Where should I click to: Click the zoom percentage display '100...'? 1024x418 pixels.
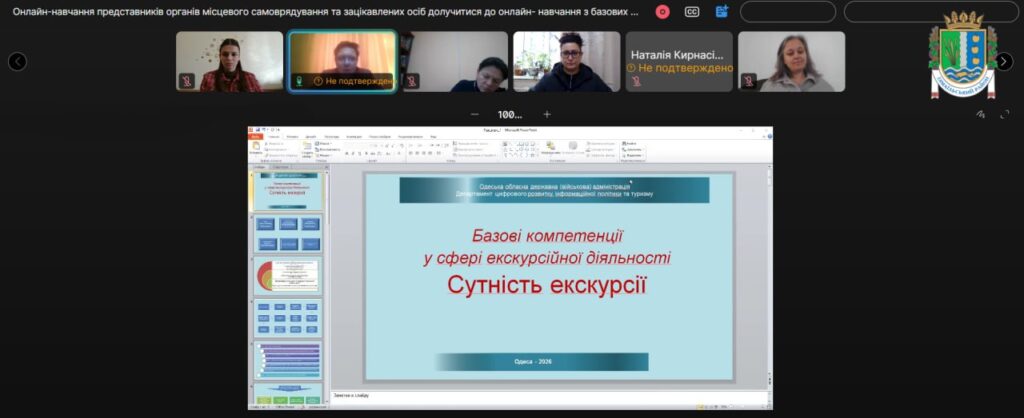tap(510, 114)
